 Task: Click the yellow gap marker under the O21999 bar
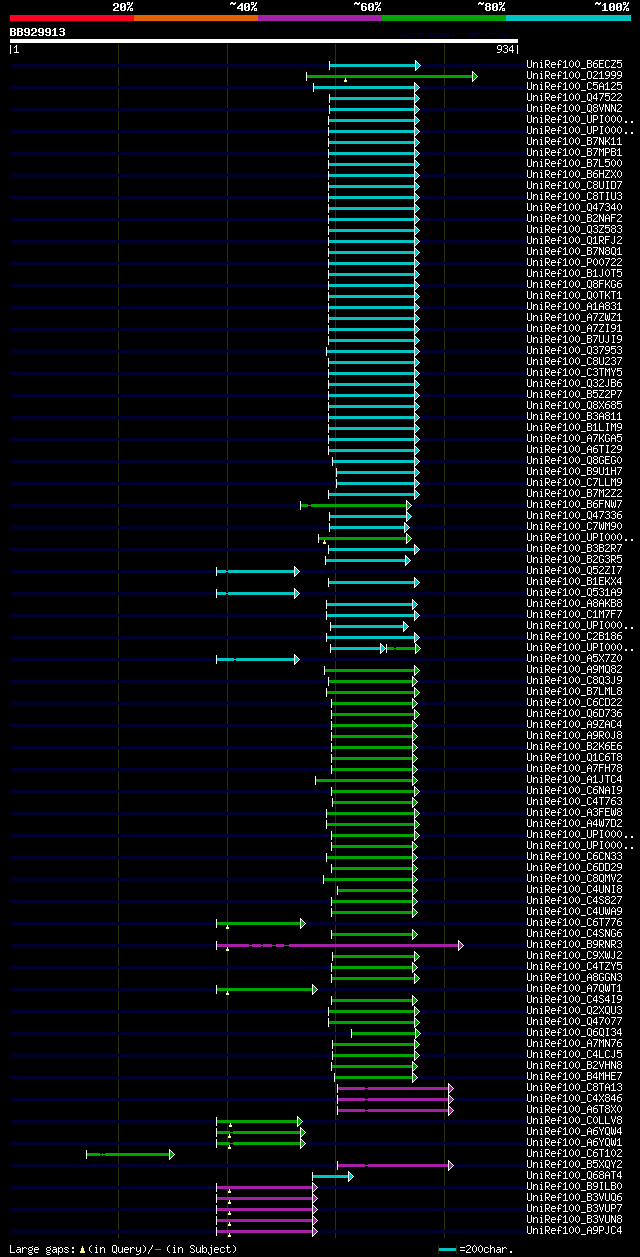(345, 80)
